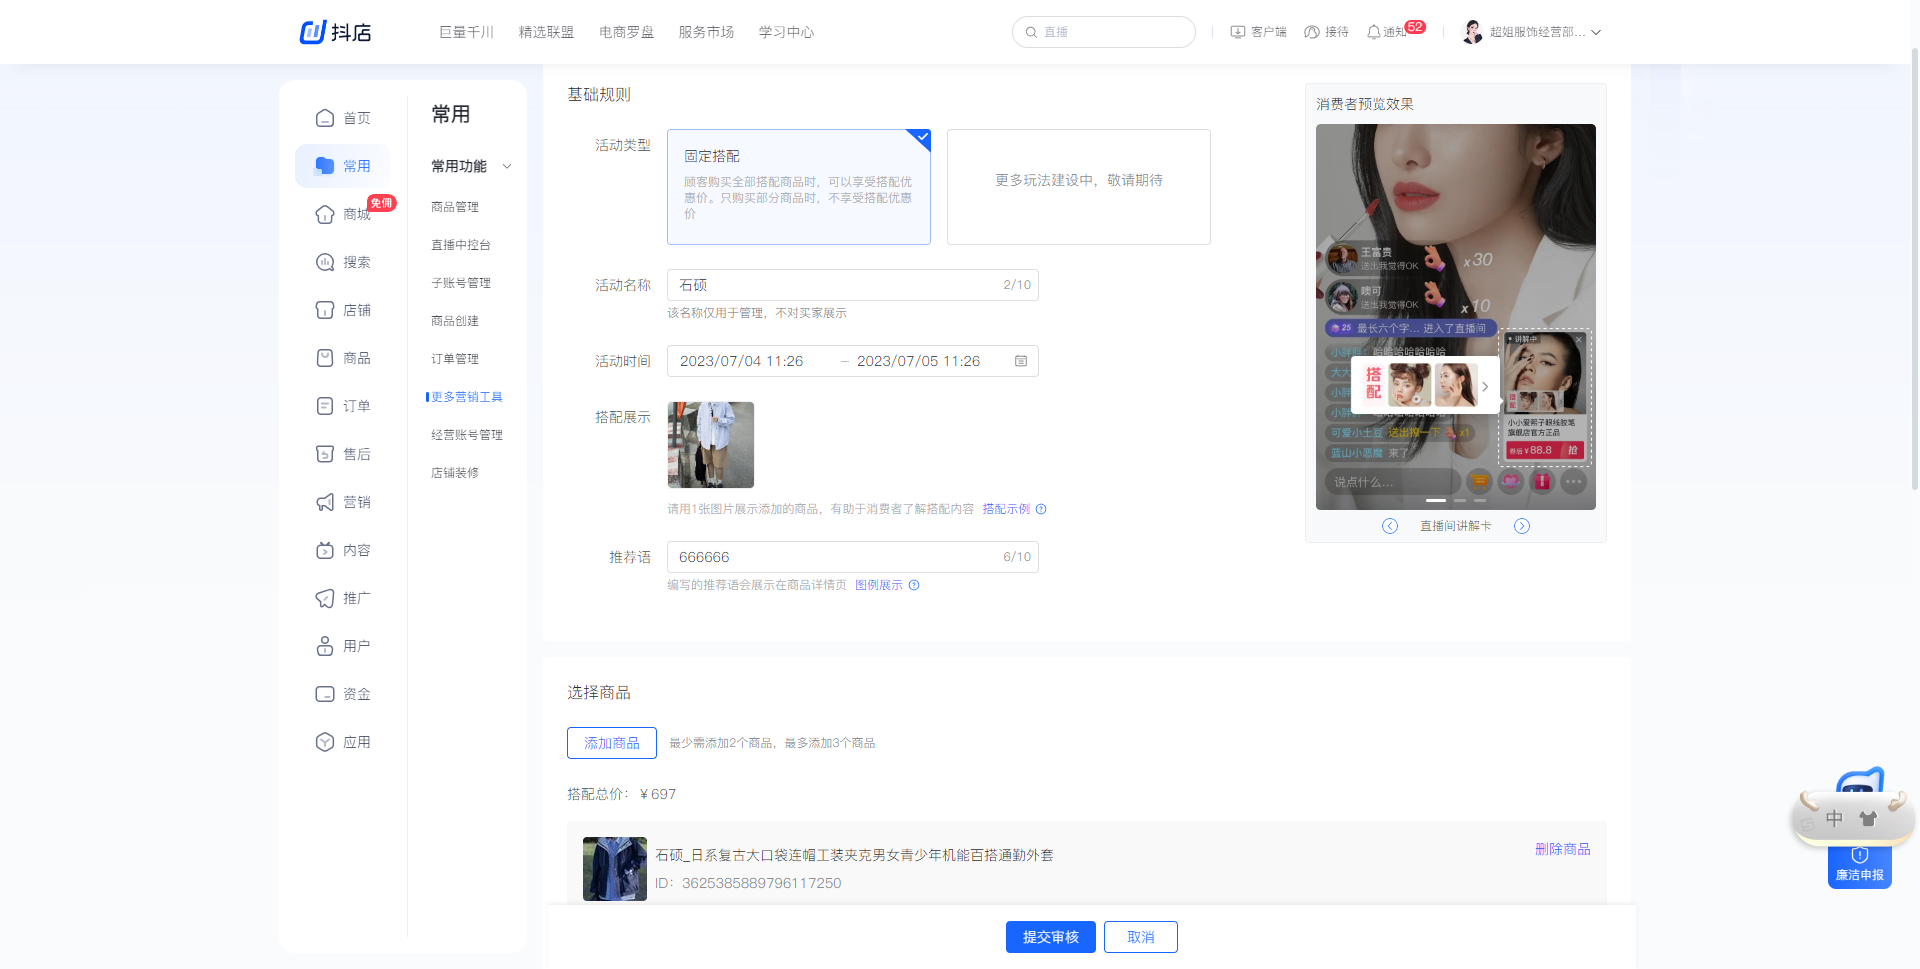Click uploaded 搭配展示 outfit image
The image size is (1920, 969).
[711, 445]
